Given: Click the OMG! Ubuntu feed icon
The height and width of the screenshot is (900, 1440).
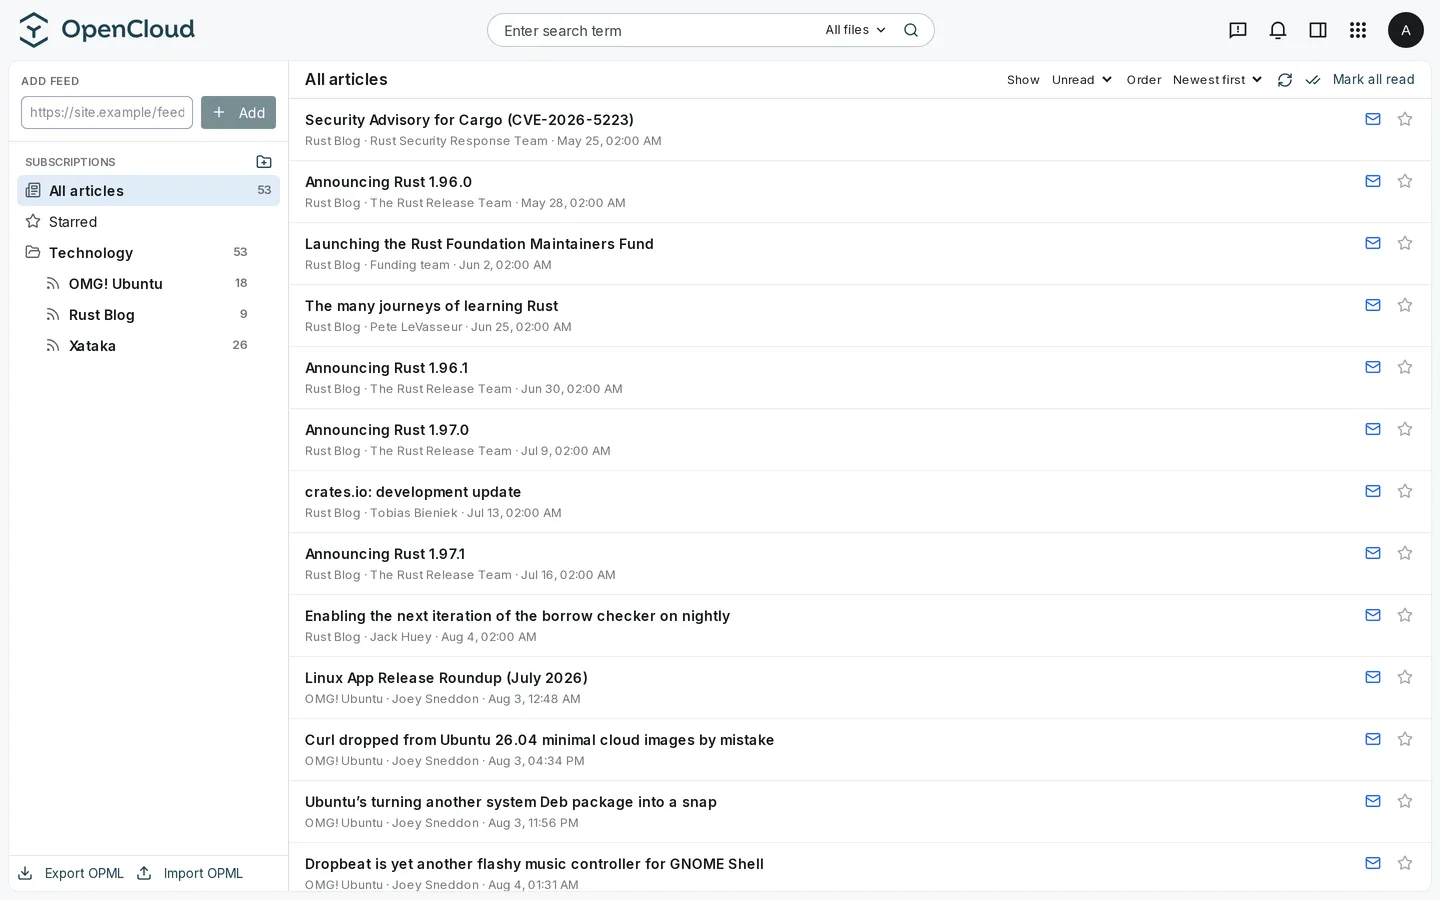Looking at the screenshot, I should tap(53, 284).
